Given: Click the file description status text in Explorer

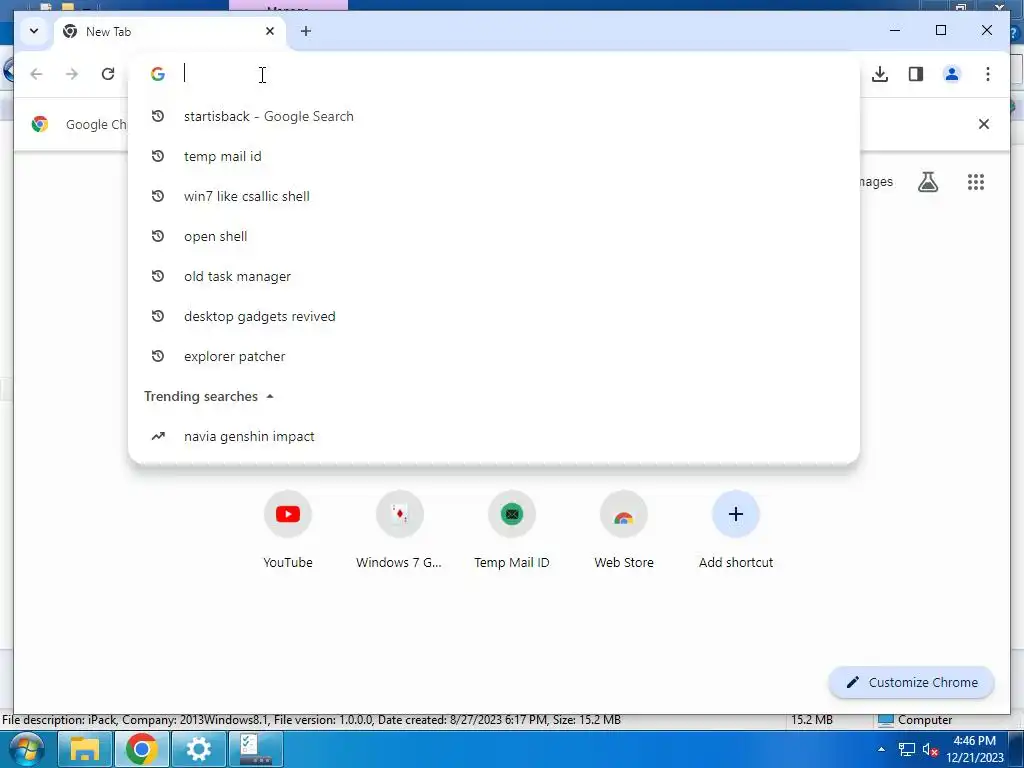Looking at the screenshot, I should point(312,720).
